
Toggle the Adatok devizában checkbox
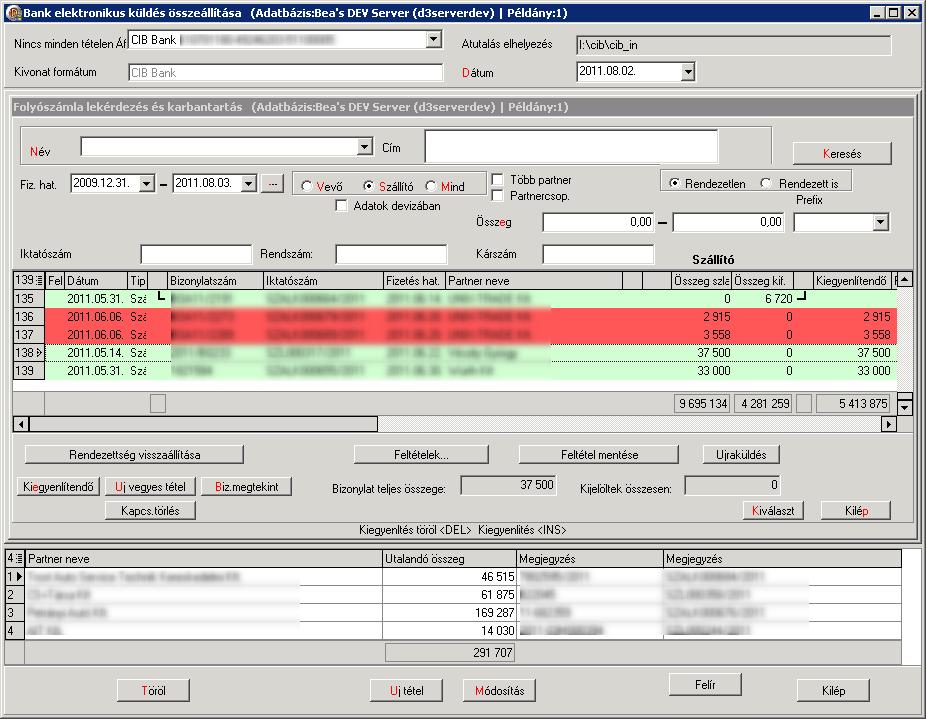pyautogui.click(x=341, y=206)
